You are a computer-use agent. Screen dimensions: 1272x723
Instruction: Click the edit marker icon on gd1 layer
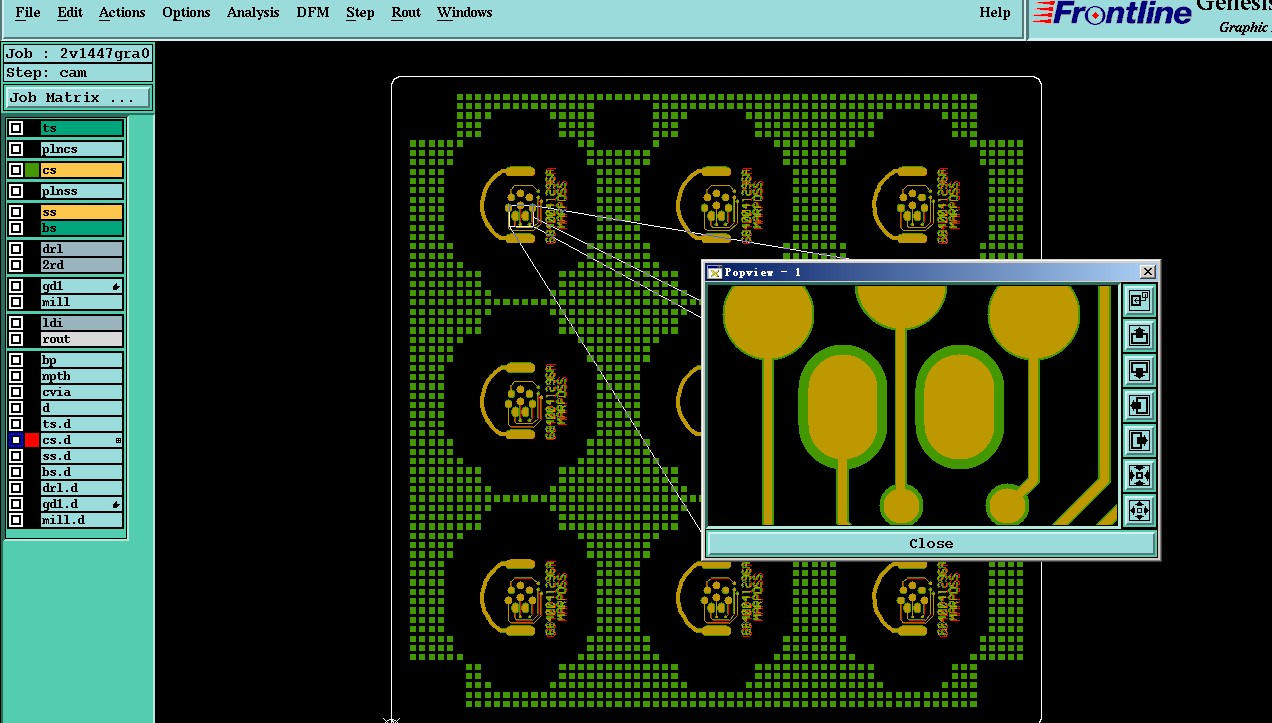pyautogui.click(x=116, y=286)
